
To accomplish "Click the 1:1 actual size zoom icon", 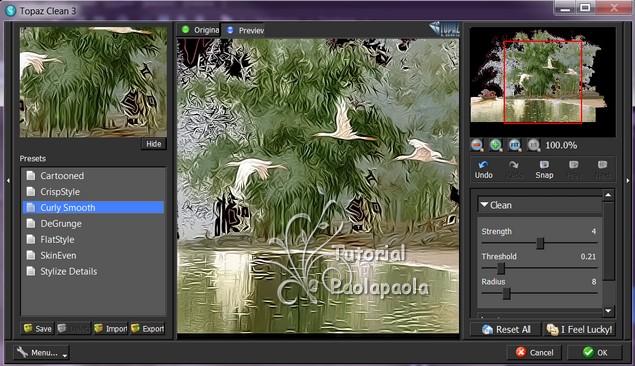I will pos(533,145).
